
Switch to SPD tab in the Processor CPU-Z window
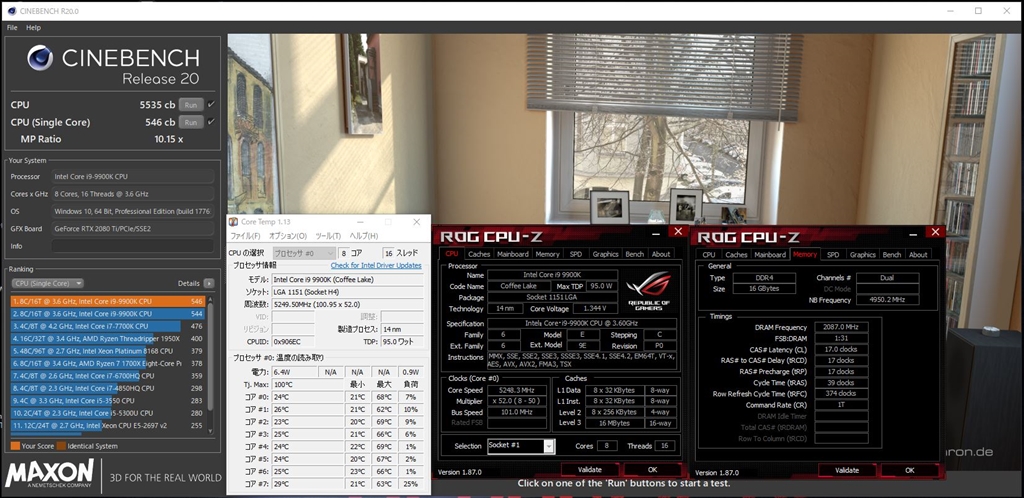(x=575, y=254)
